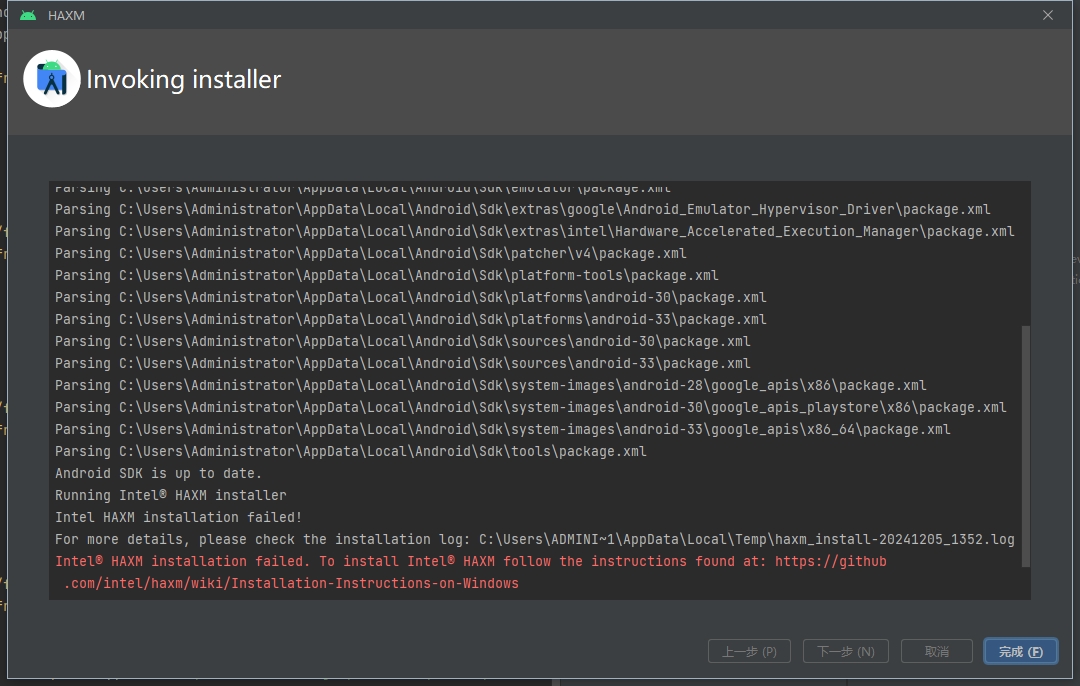This screenshot has height=686, width=1080.
Task: Click the 'Invoking installer' heading
Action: click(x=183, y=79)
